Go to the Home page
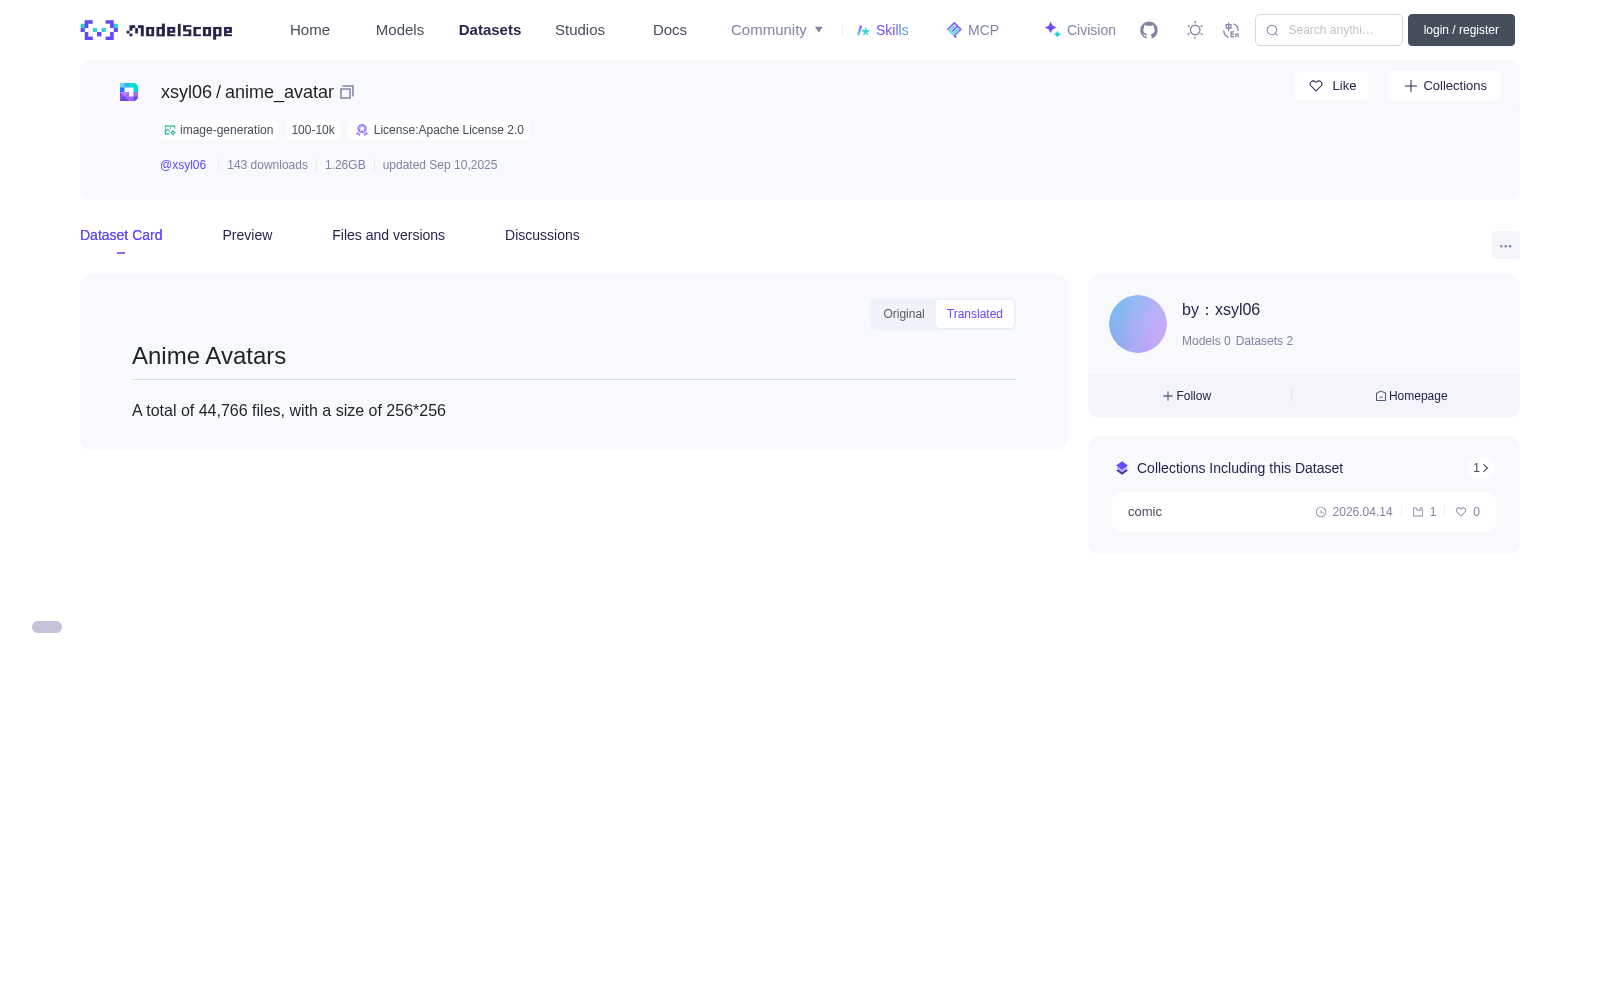Screen dimensions: 1600x1000 pos(310,30)
